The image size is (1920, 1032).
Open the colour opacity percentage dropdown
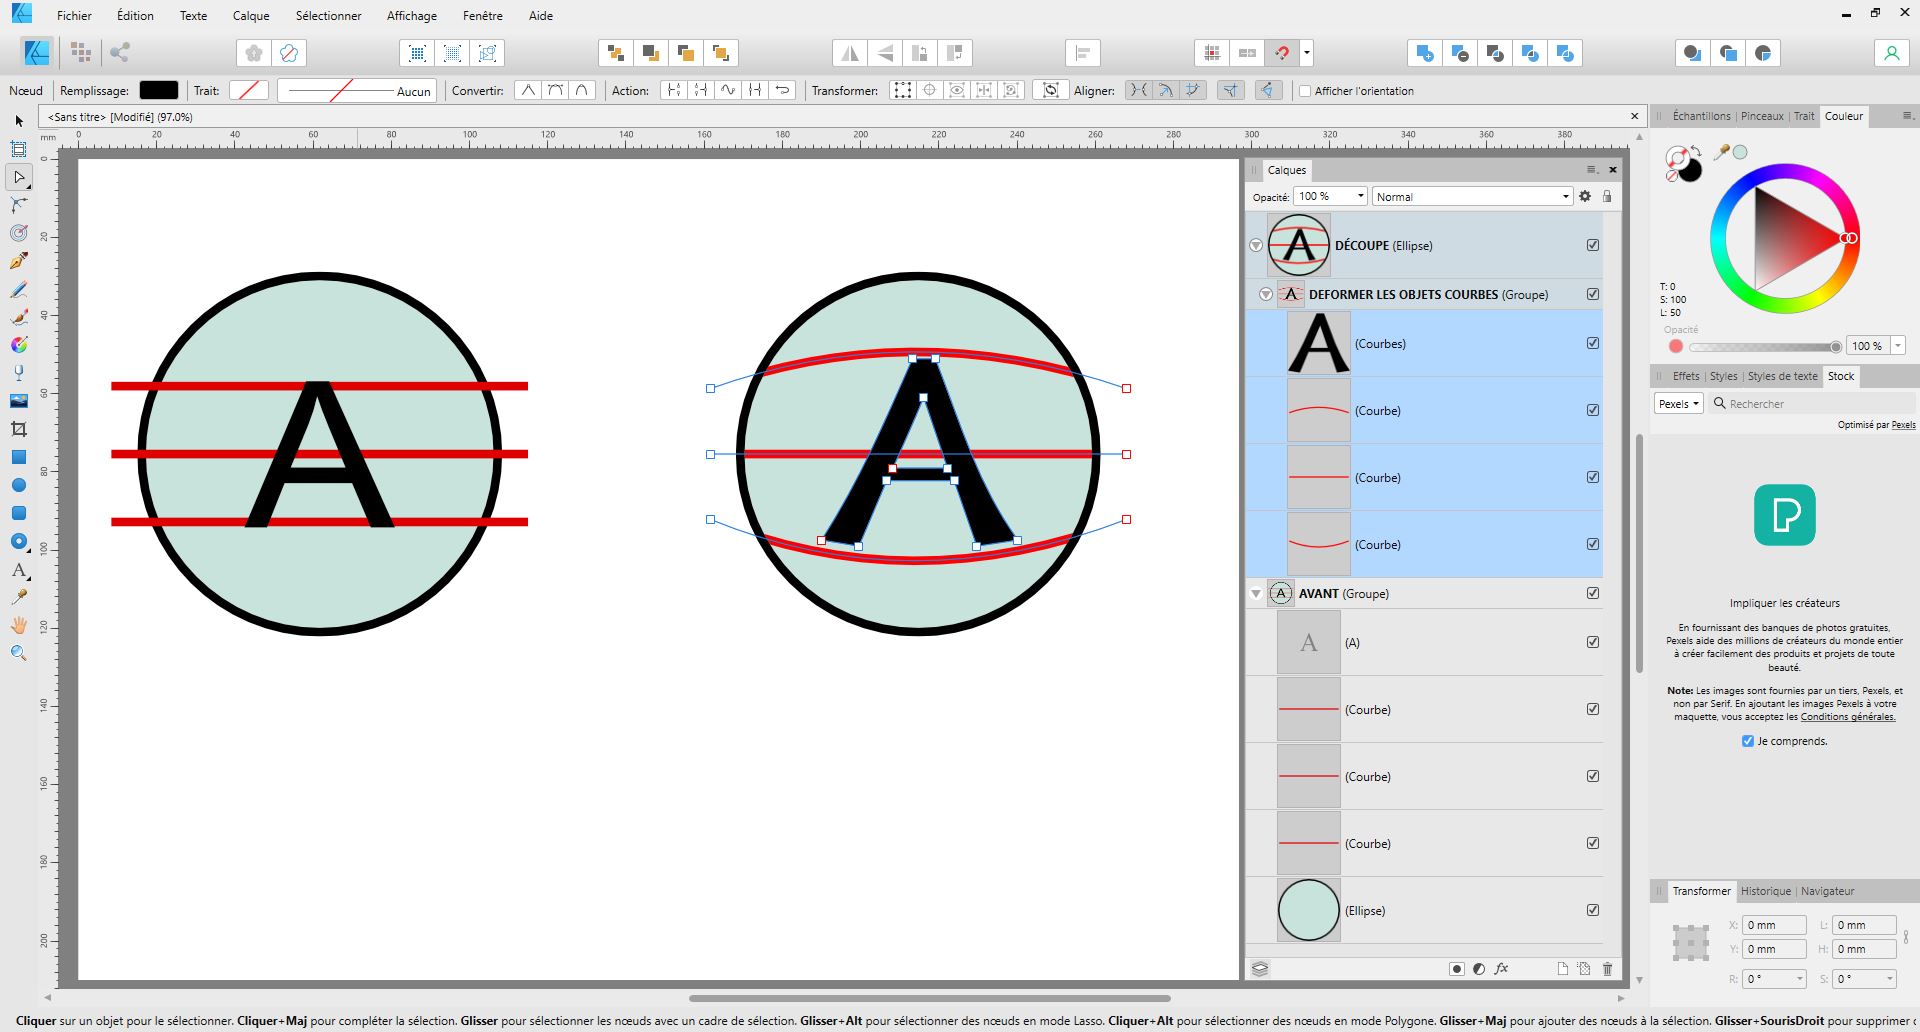(x=1898, y=346)
